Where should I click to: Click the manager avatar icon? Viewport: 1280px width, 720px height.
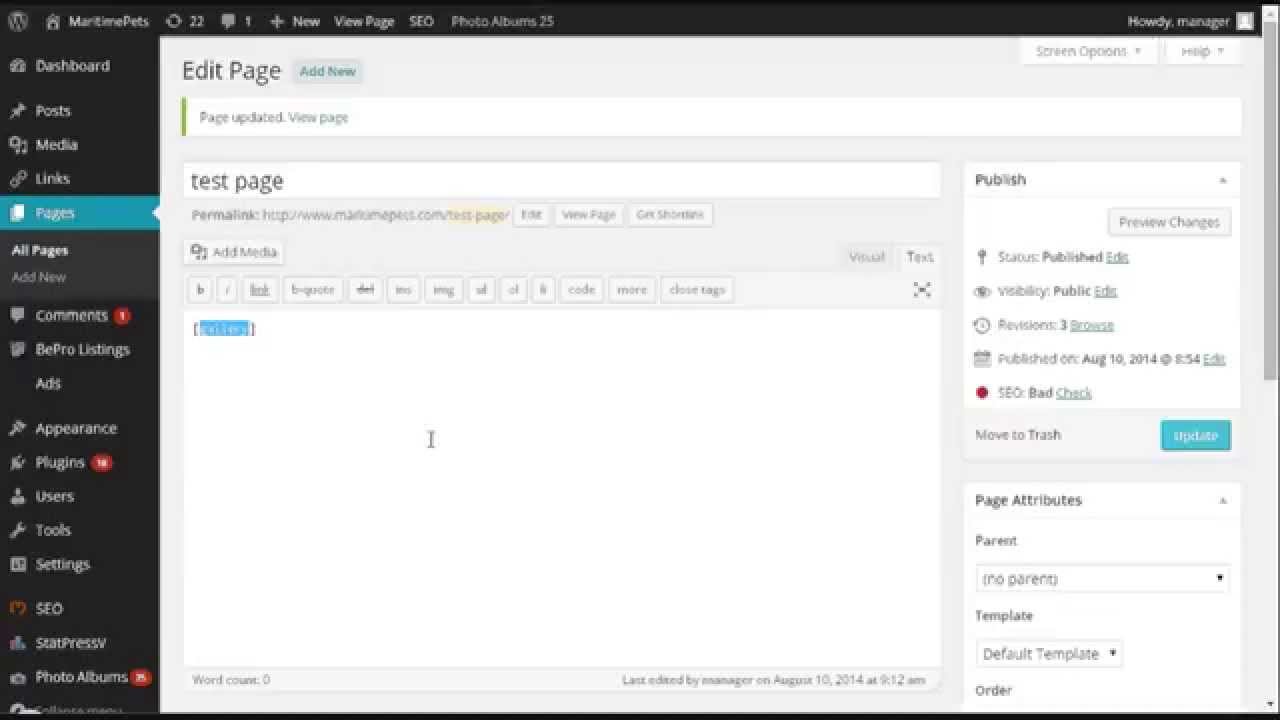point(1244,21)
